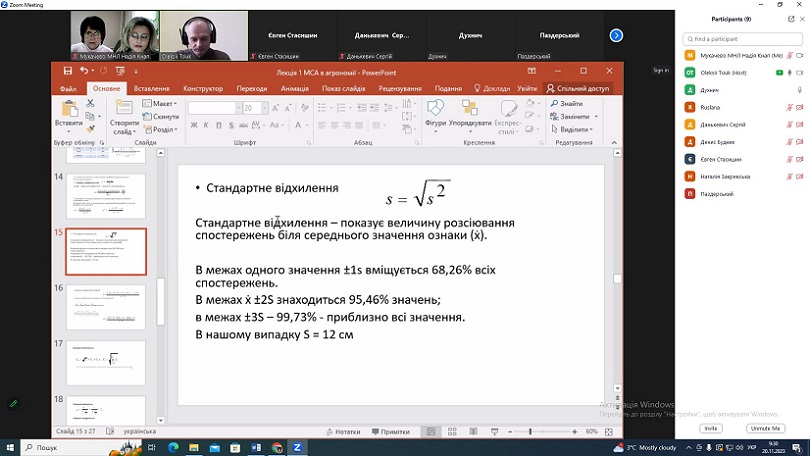Open Microsoft Edge from taskbar

click(173, 447)
